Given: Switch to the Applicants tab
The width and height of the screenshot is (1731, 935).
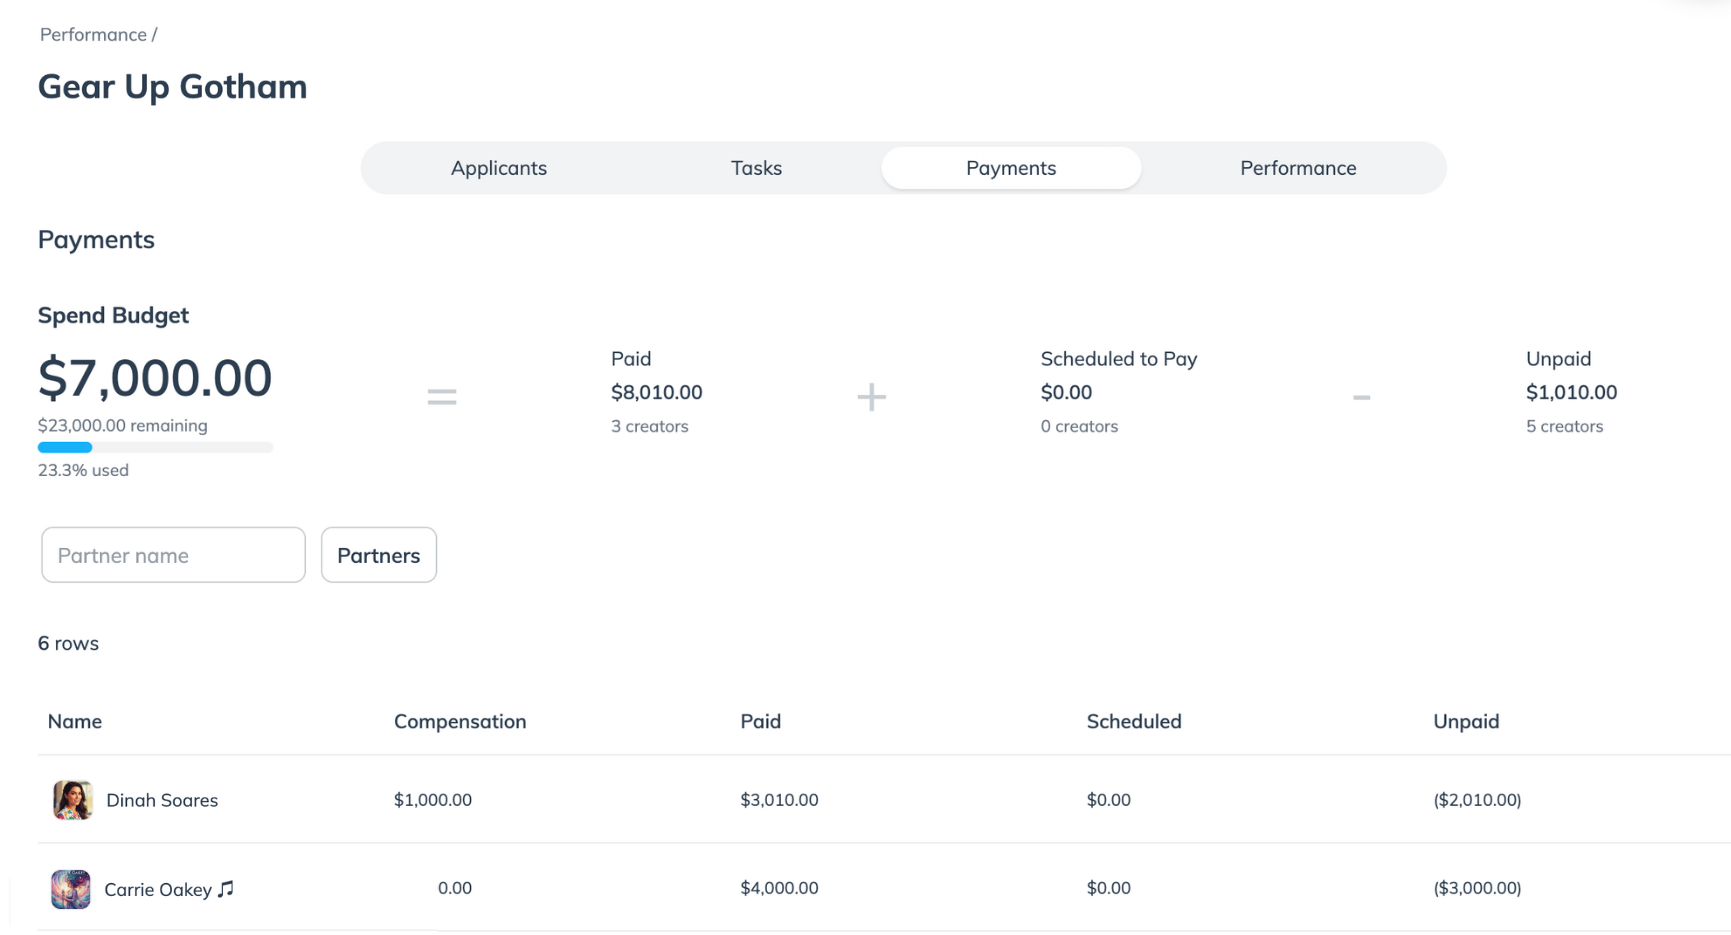Looking at the screenshot, I should (498, 168).
